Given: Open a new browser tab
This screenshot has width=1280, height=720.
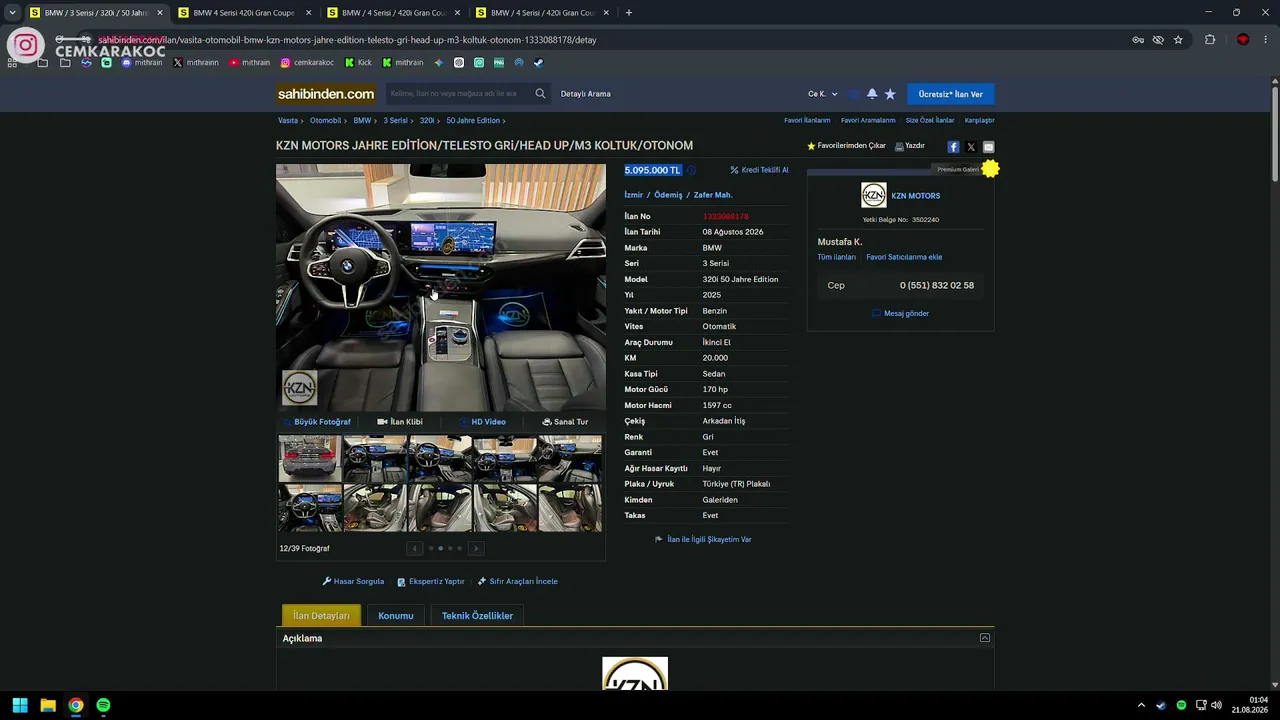Looking at the screenshot, I should pos(629,13).
